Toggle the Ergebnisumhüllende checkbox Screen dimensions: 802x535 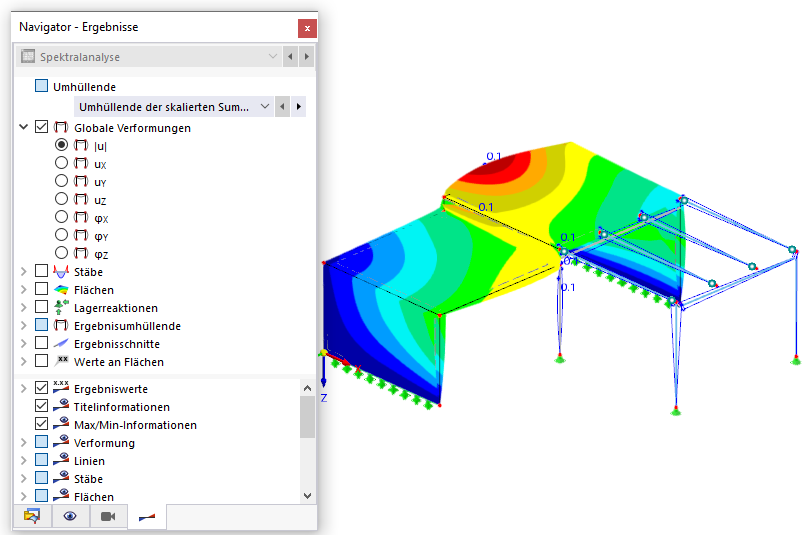41,324
